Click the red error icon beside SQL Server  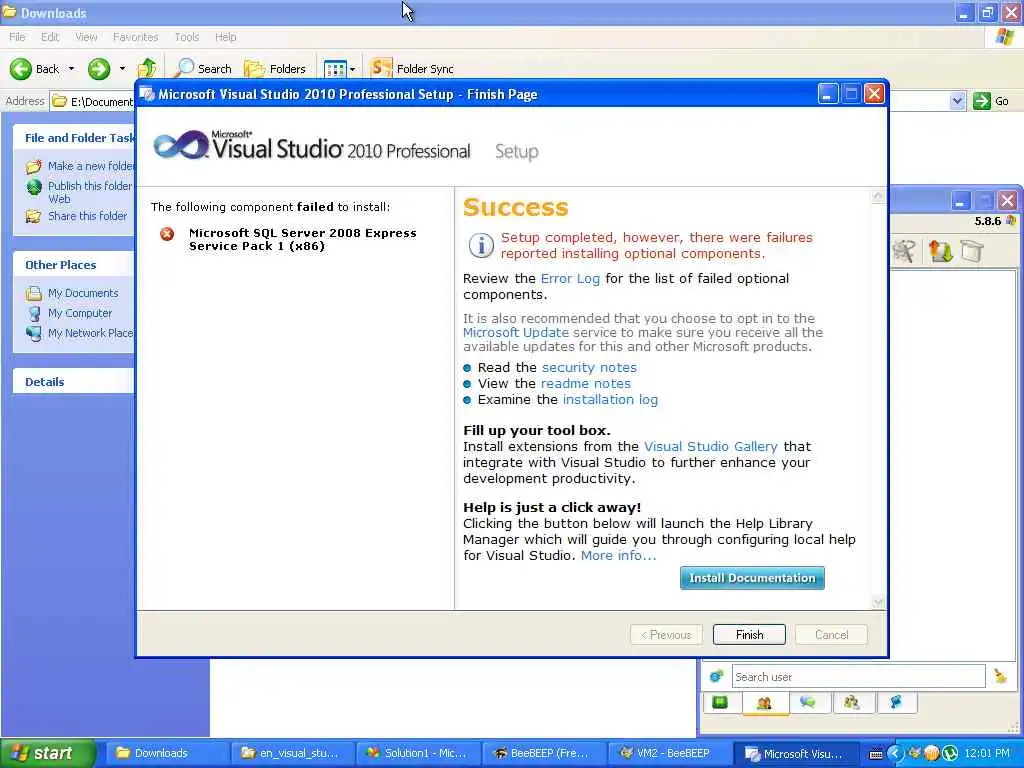tap(167, 234)
